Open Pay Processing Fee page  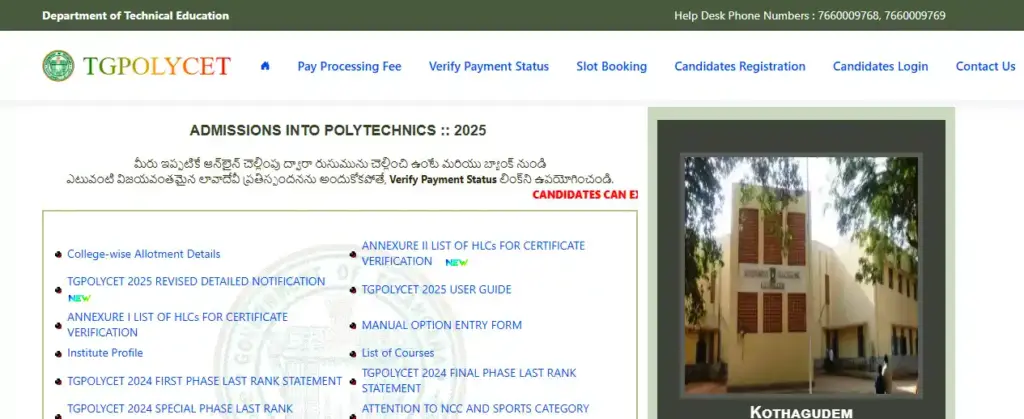click(349, 66)
